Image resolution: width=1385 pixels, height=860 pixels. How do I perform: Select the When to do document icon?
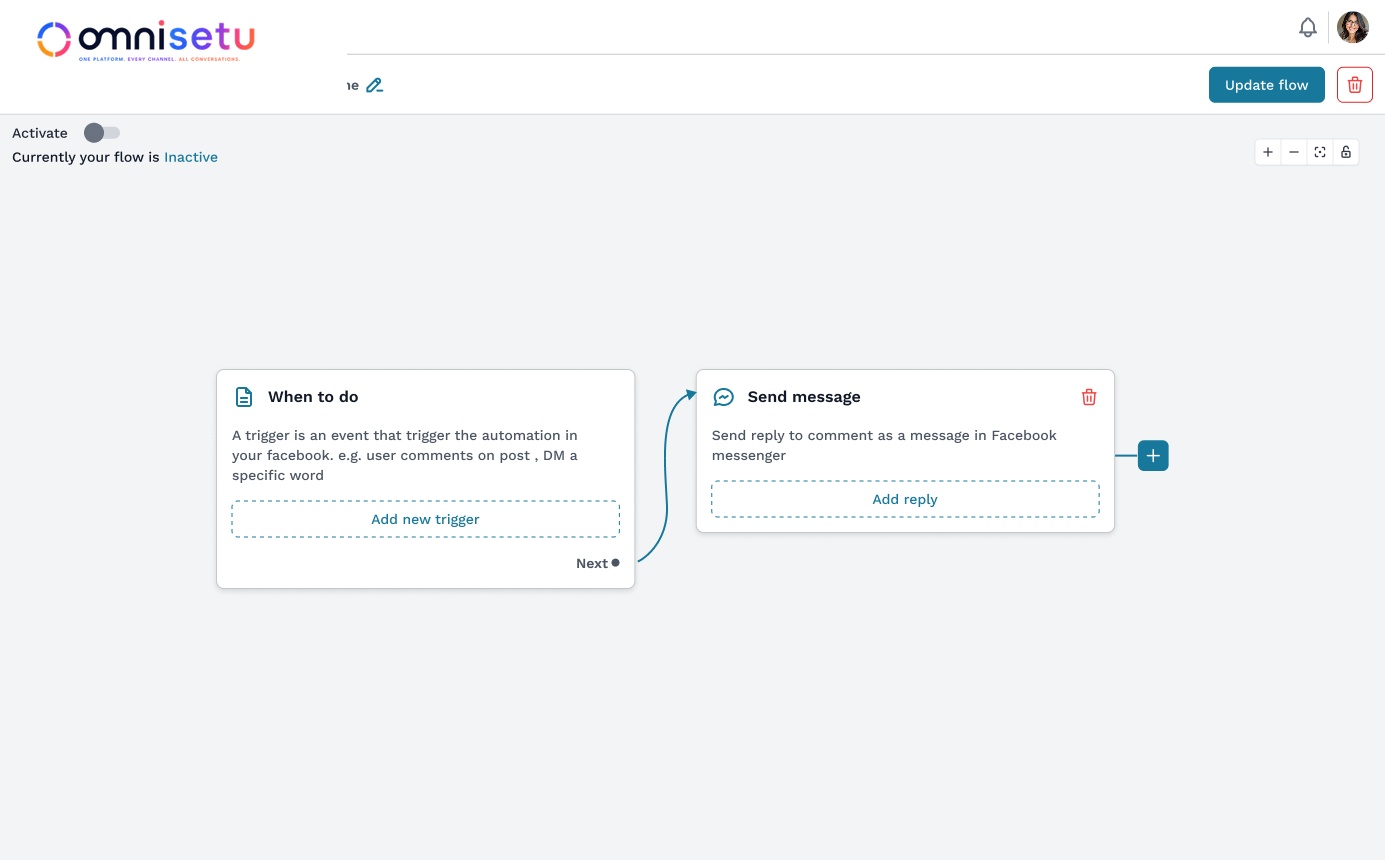point(244,397)
